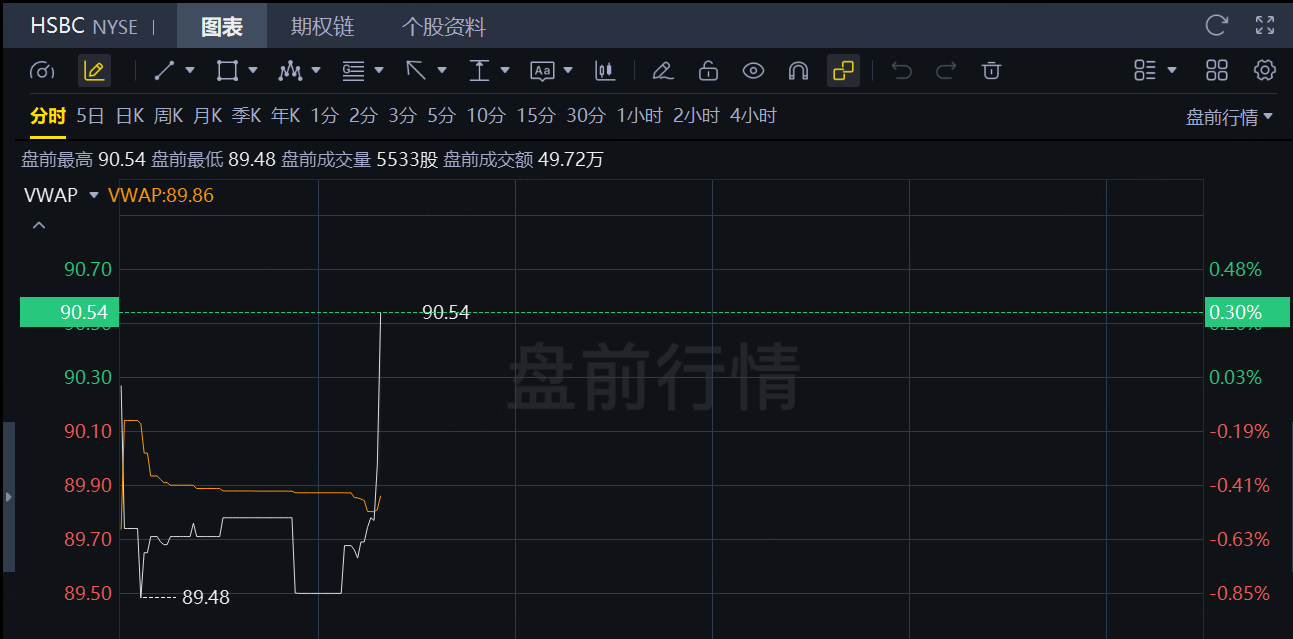Open chart settings gear icon
1293x639 pixels.
click(1265, 70)
